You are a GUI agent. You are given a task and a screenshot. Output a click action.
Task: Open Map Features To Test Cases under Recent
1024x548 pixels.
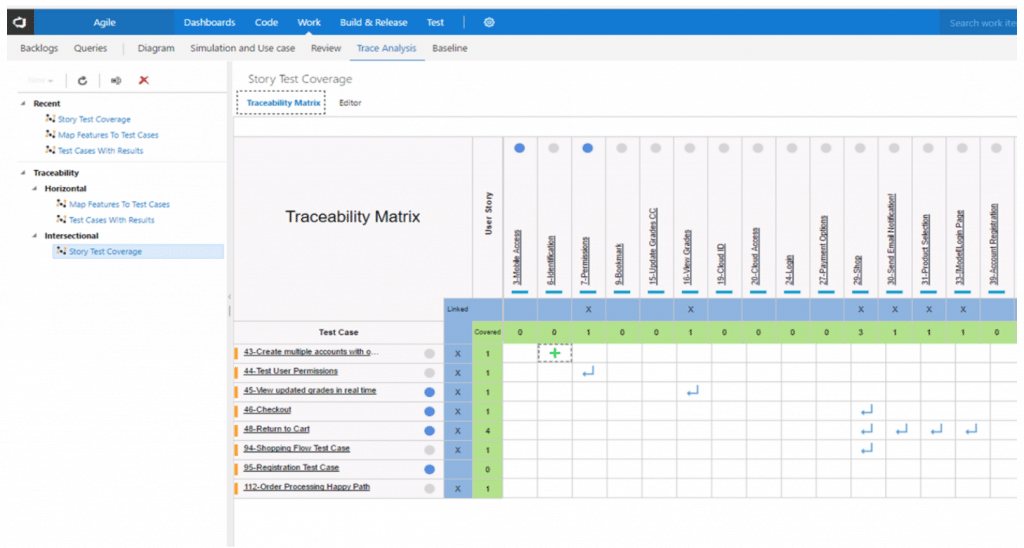pyautogui.click(x=108, y=135)
